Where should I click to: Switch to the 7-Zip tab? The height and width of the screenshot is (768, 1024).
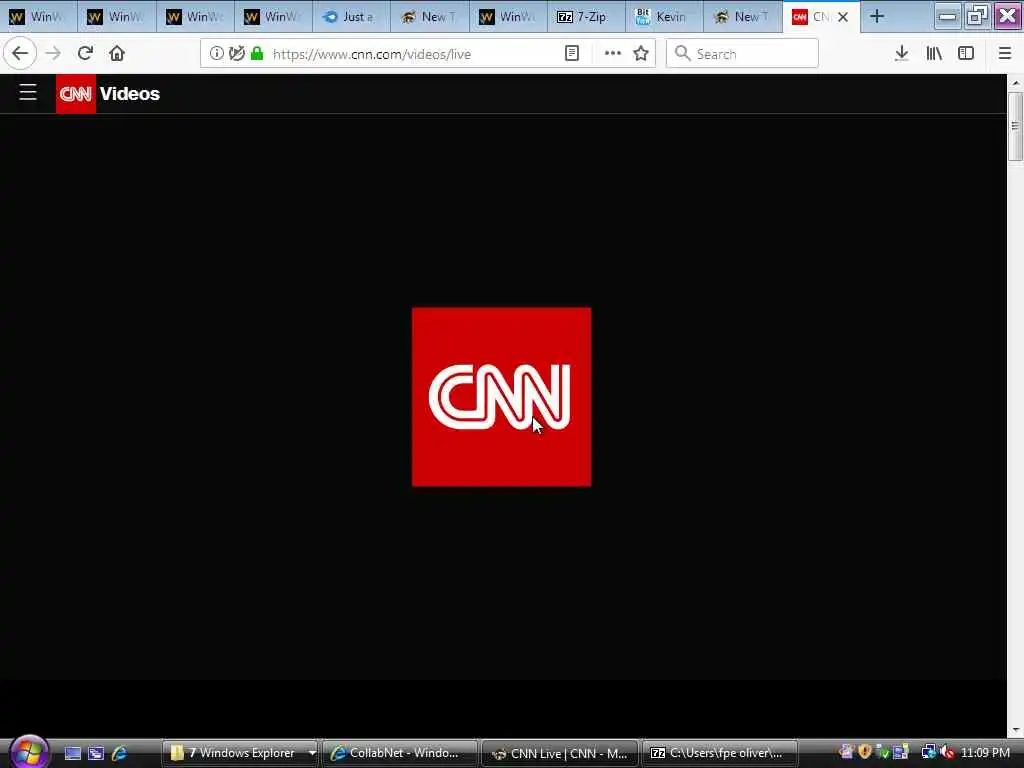tap(586, 16)
